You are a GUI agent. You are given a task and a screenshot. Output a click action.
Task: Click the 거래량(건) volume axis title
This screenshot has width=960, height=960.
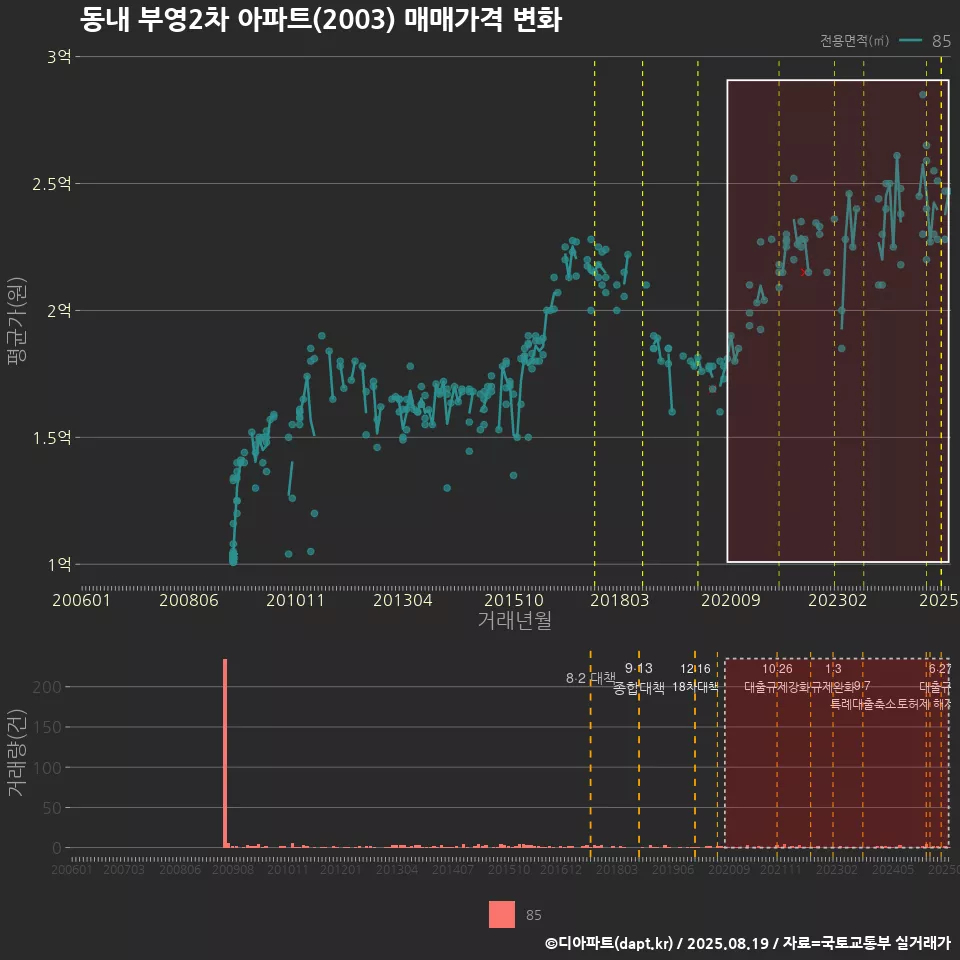tap(17, 752)
